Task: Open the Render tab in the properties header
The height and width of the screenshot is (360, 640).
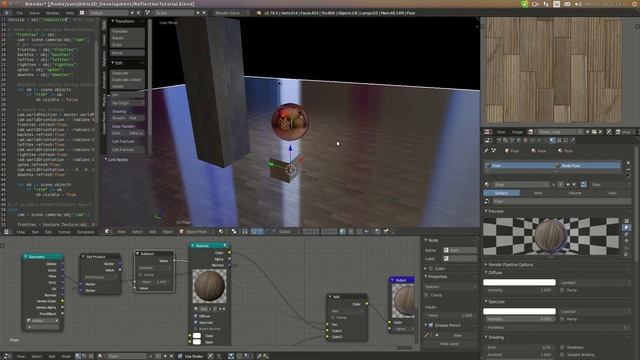Action: [499, 140]
